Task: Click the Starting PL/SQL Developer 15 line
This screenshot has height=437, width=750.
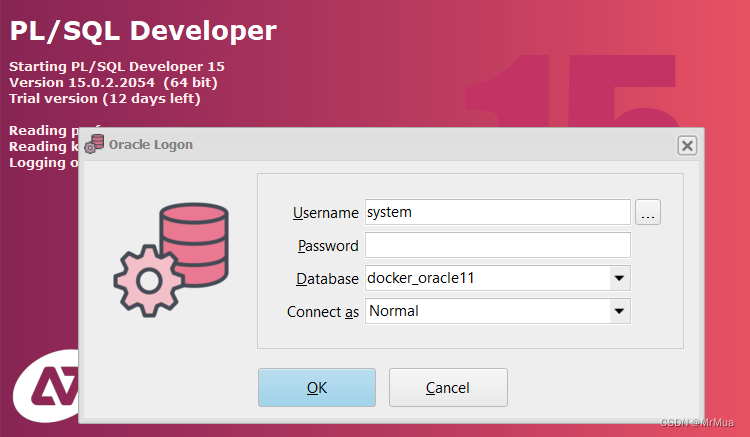Action: 117,66
